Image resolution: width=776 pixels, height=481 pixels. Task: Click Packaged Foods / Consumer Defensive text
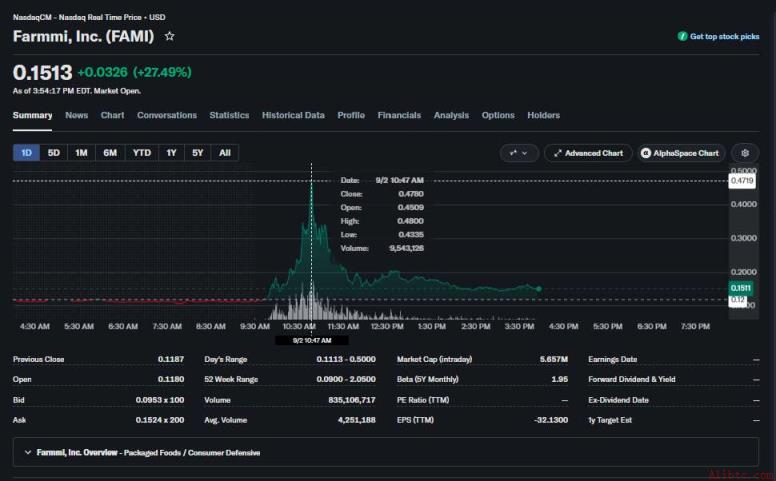tap(192, 453)
